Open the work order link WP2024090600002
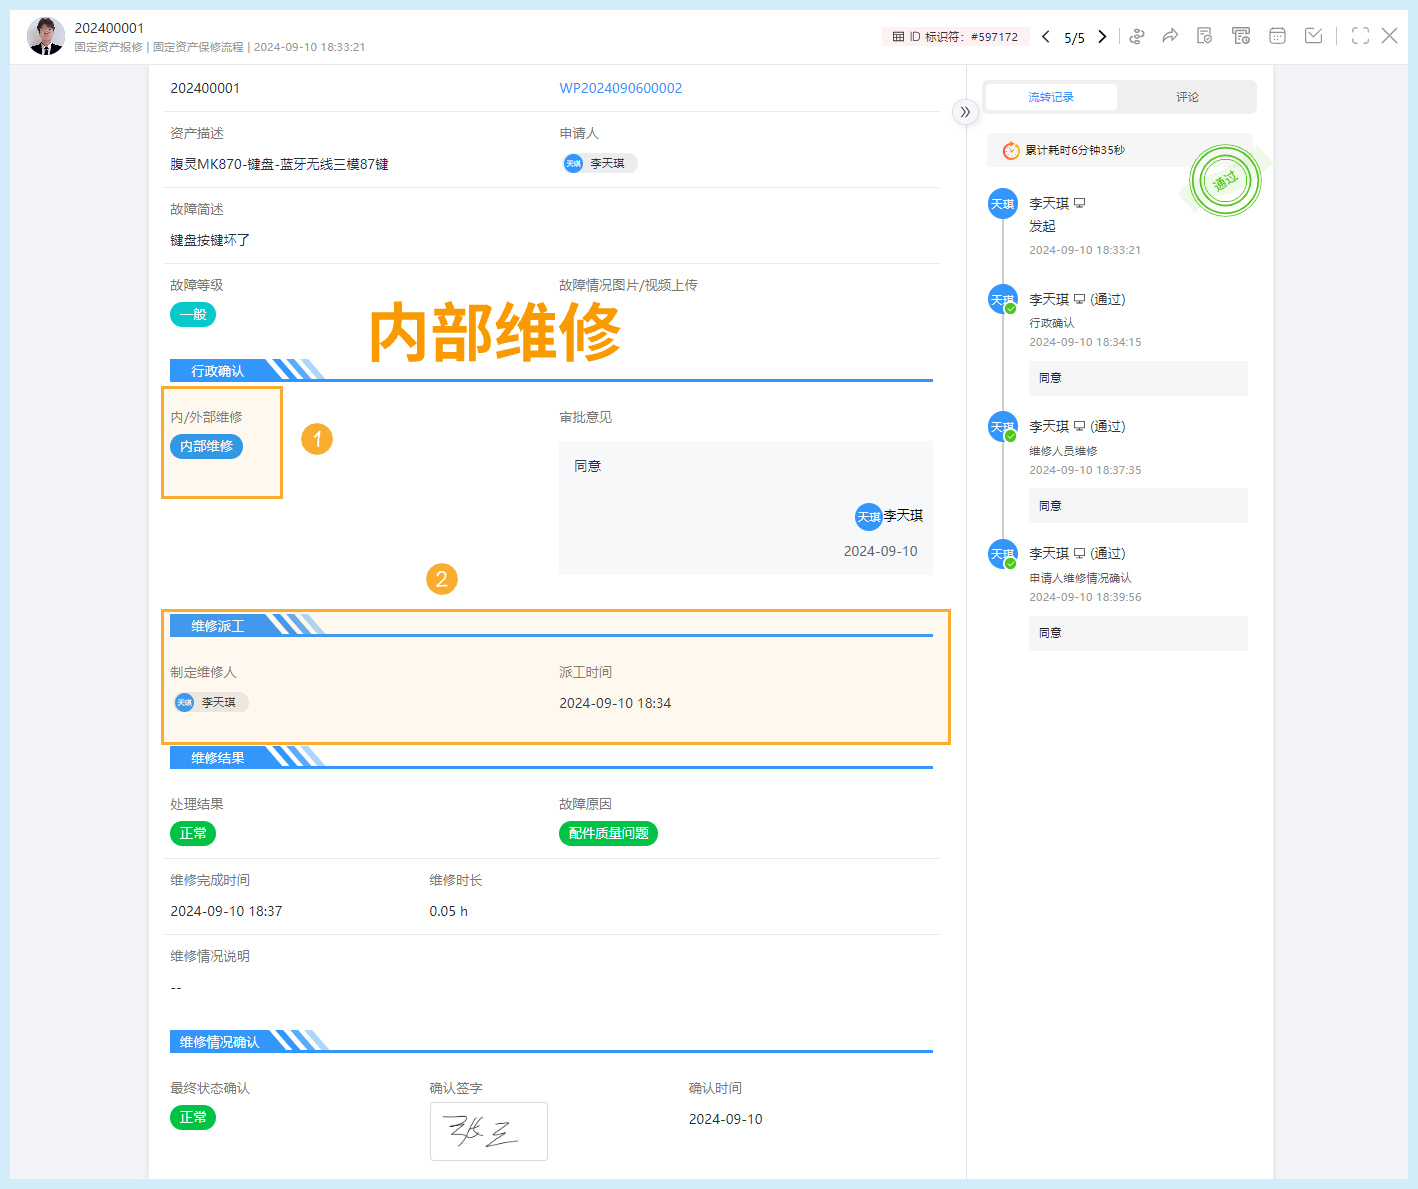Screen dimensions: 1418x1189 [x=620, y=88]
